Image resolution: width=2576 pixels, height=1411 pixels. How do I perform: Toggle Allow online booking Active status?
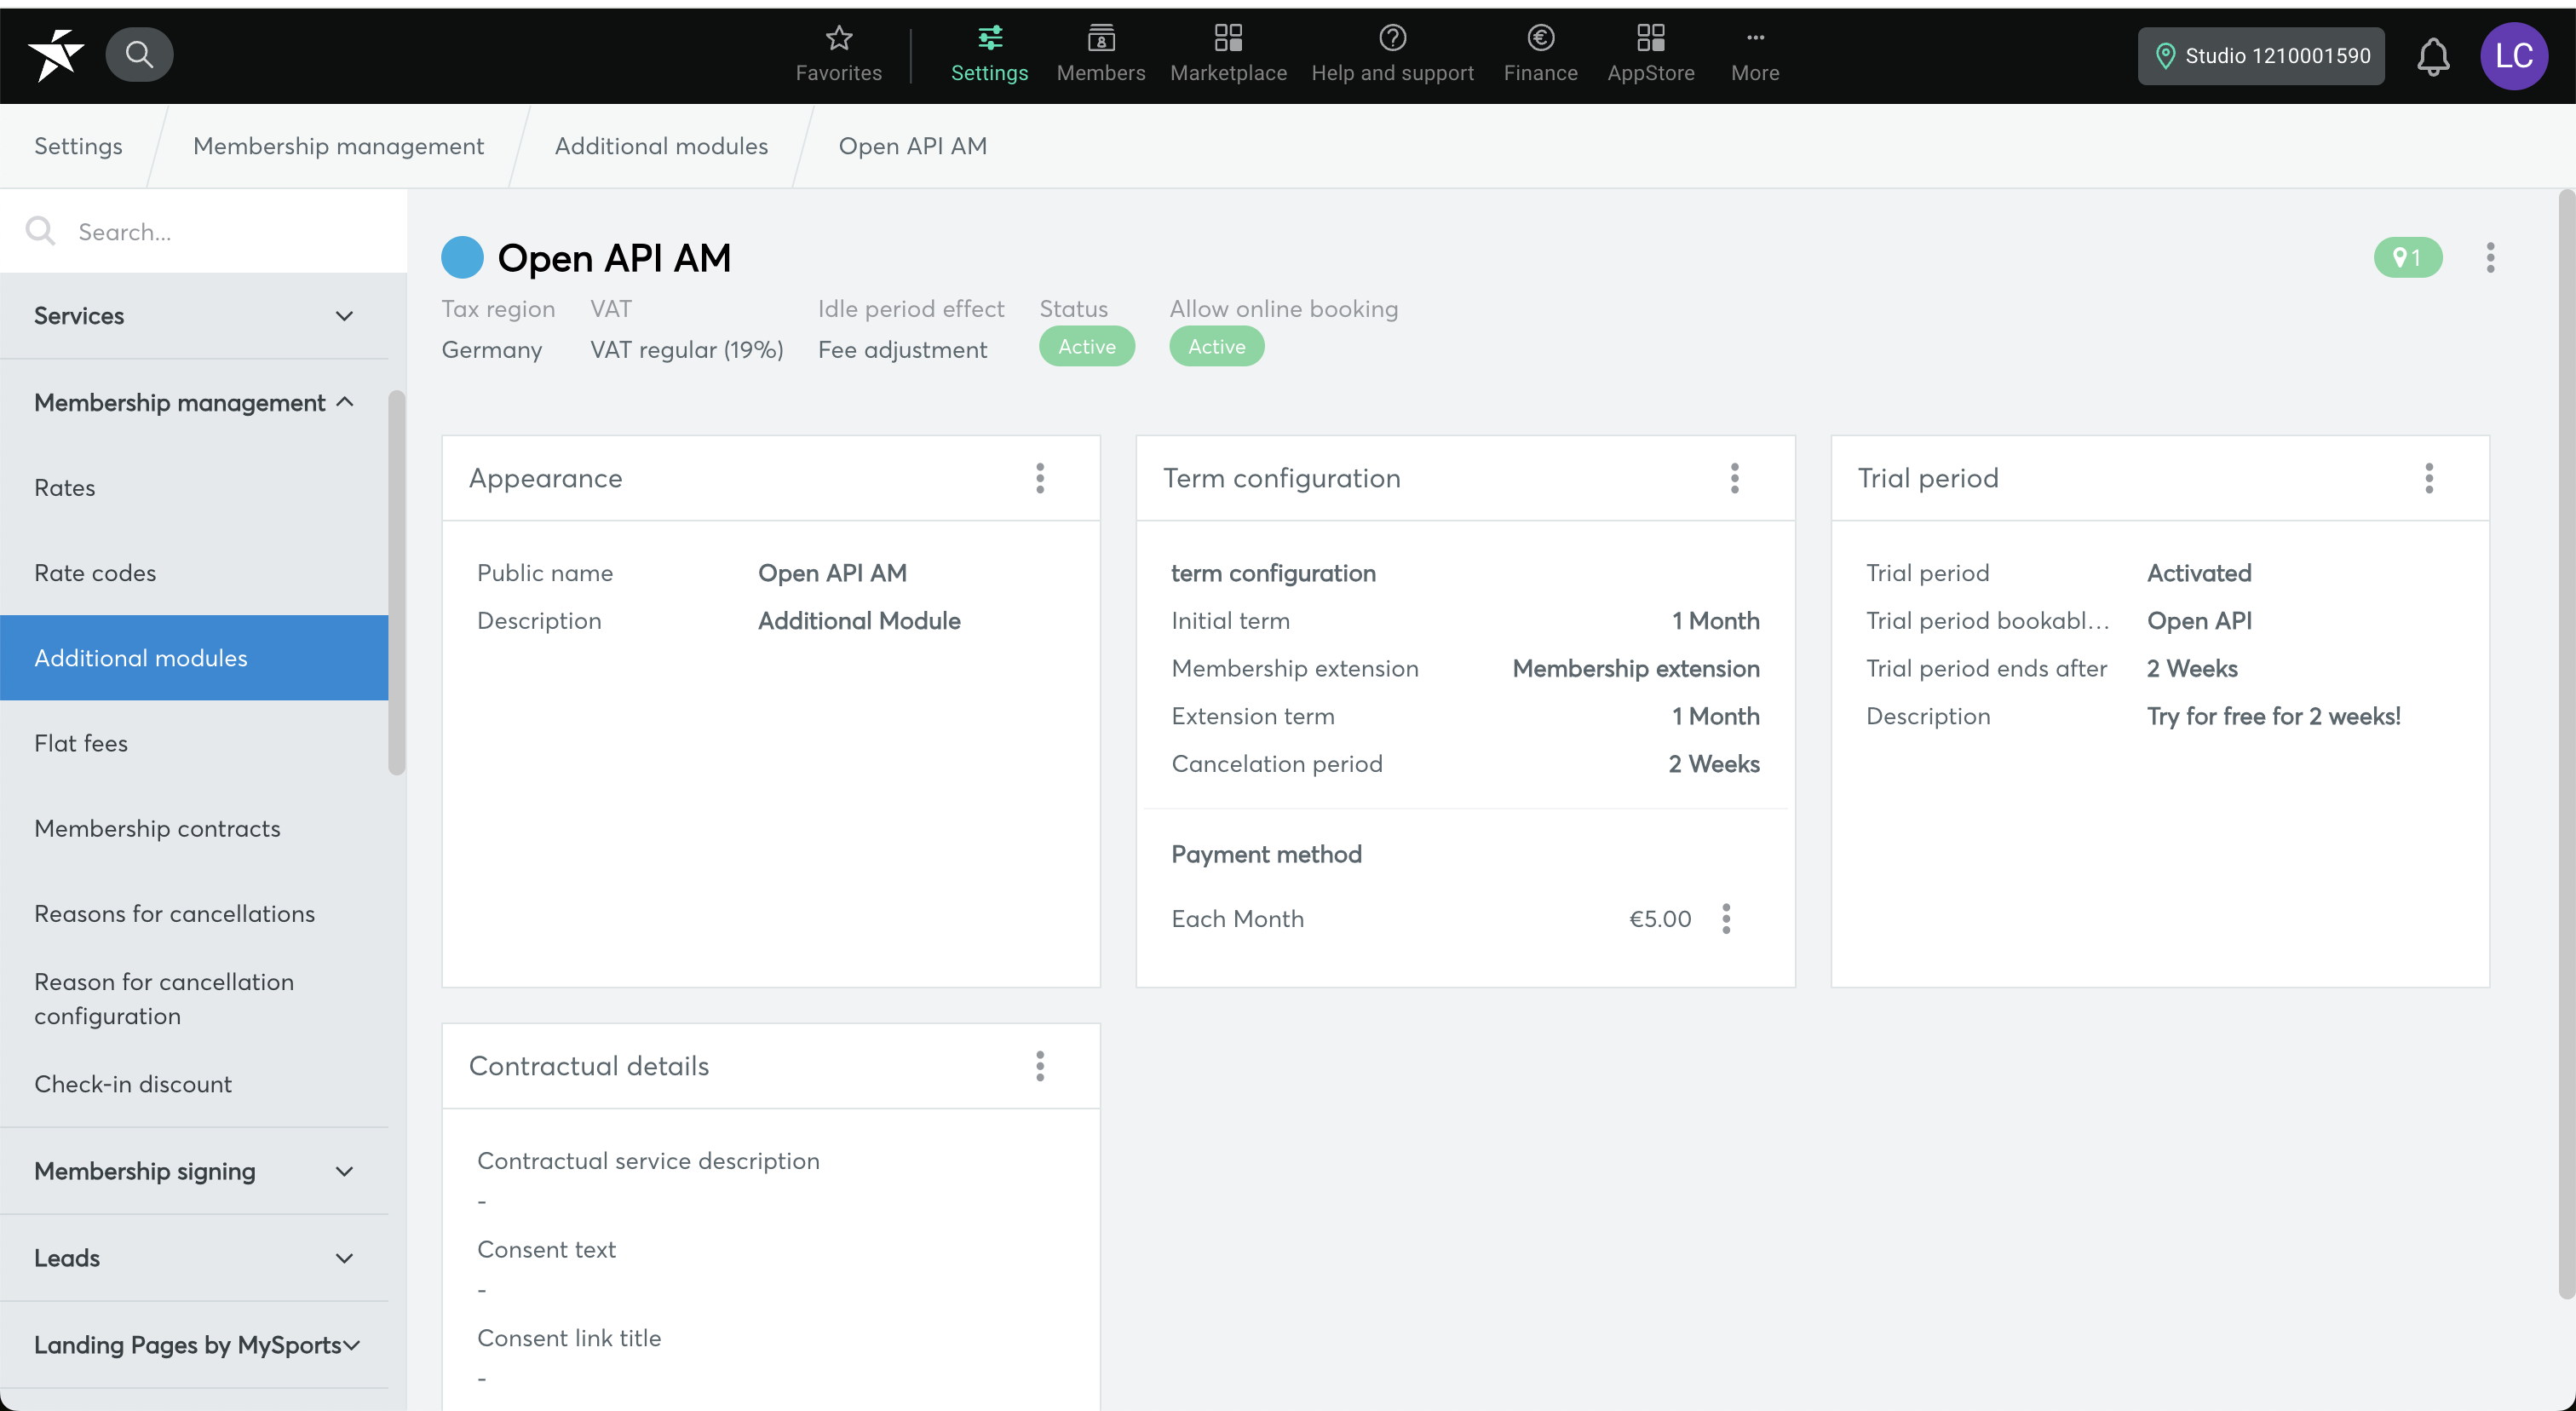pyautogui.click(x=1216, y=346)
